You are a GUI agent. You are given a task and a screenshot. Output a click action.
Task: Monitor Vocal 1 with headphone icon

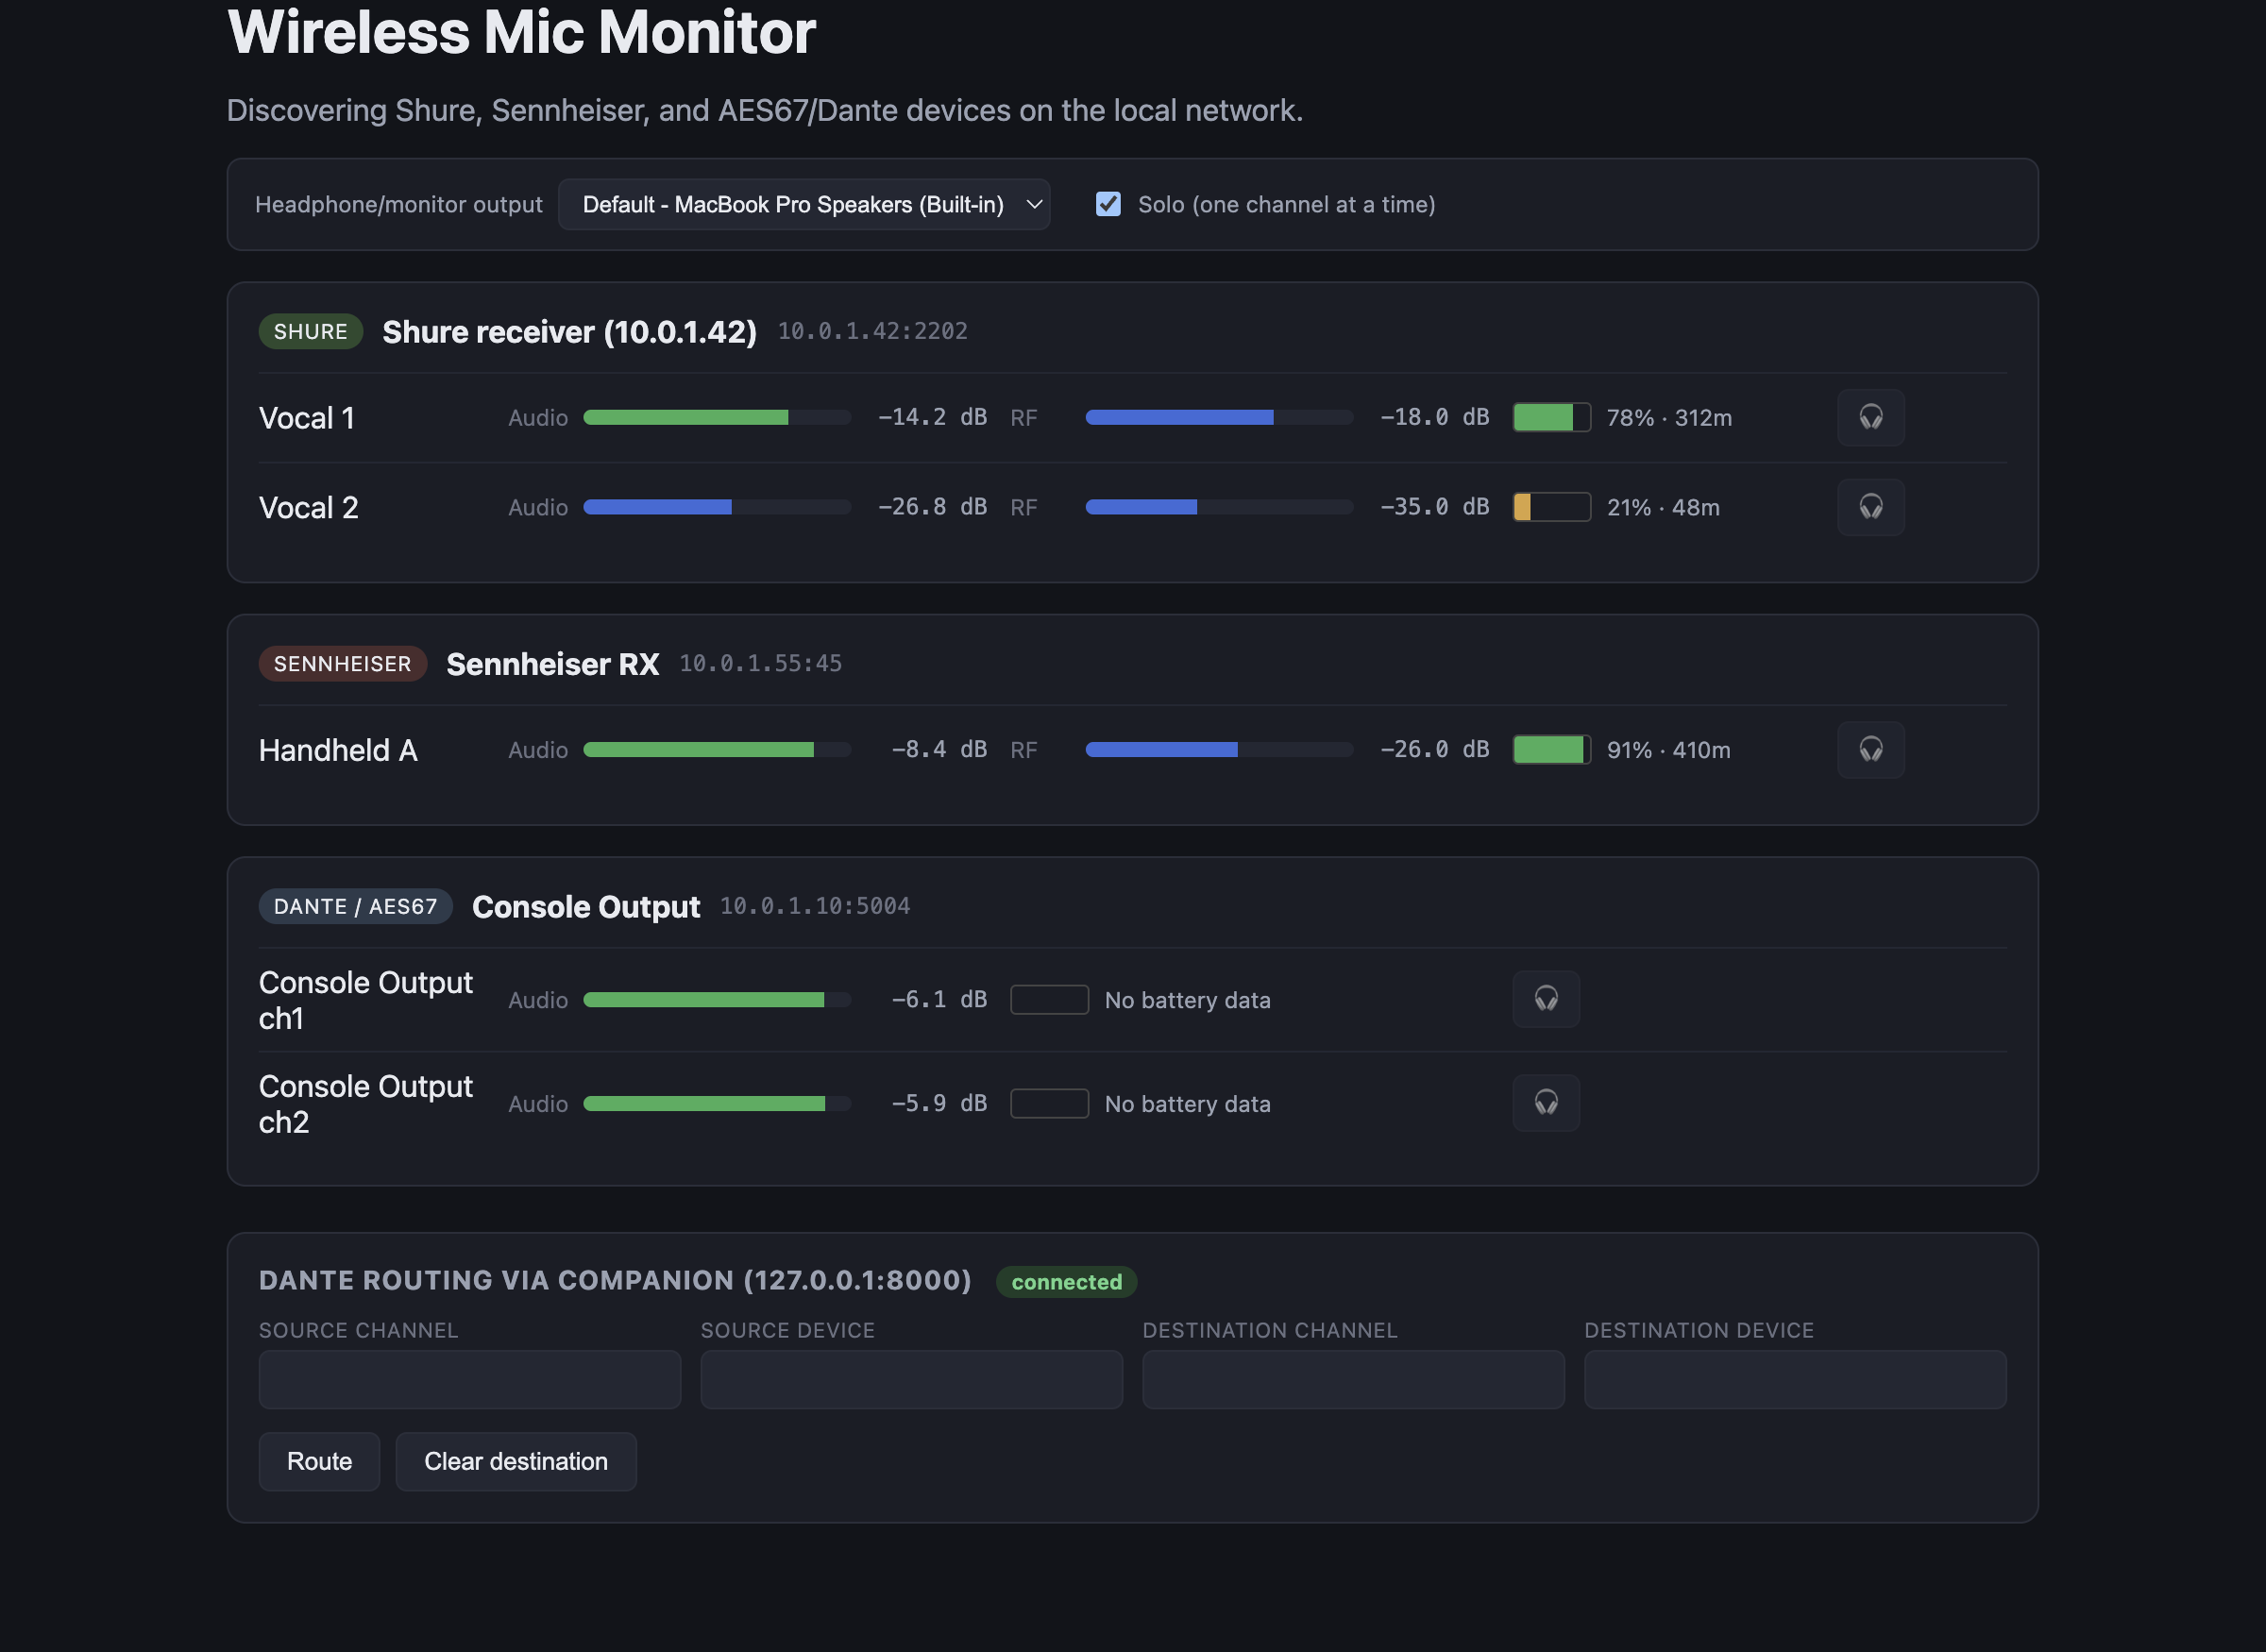coord(1870,417)
